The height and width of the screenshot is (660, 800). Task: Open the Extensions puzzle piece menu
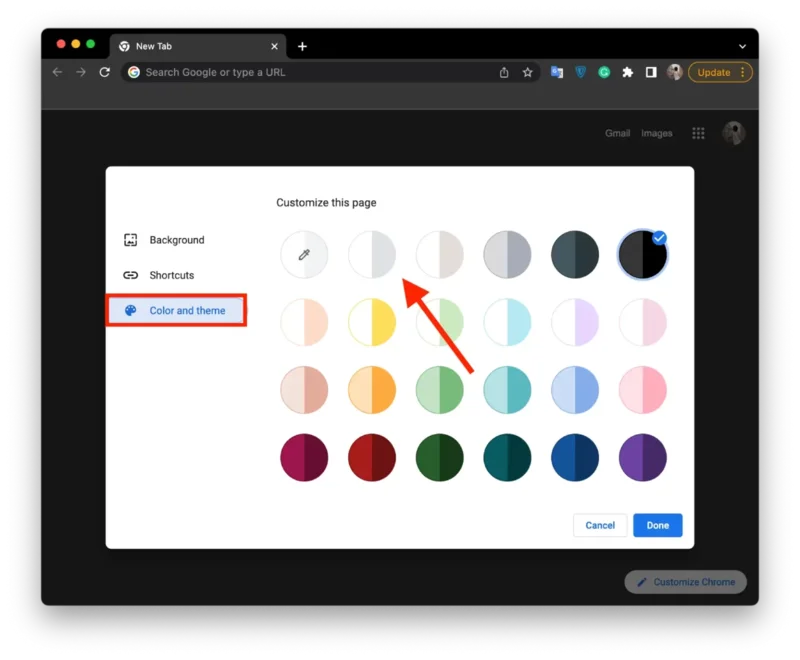[x=628, y=72]
